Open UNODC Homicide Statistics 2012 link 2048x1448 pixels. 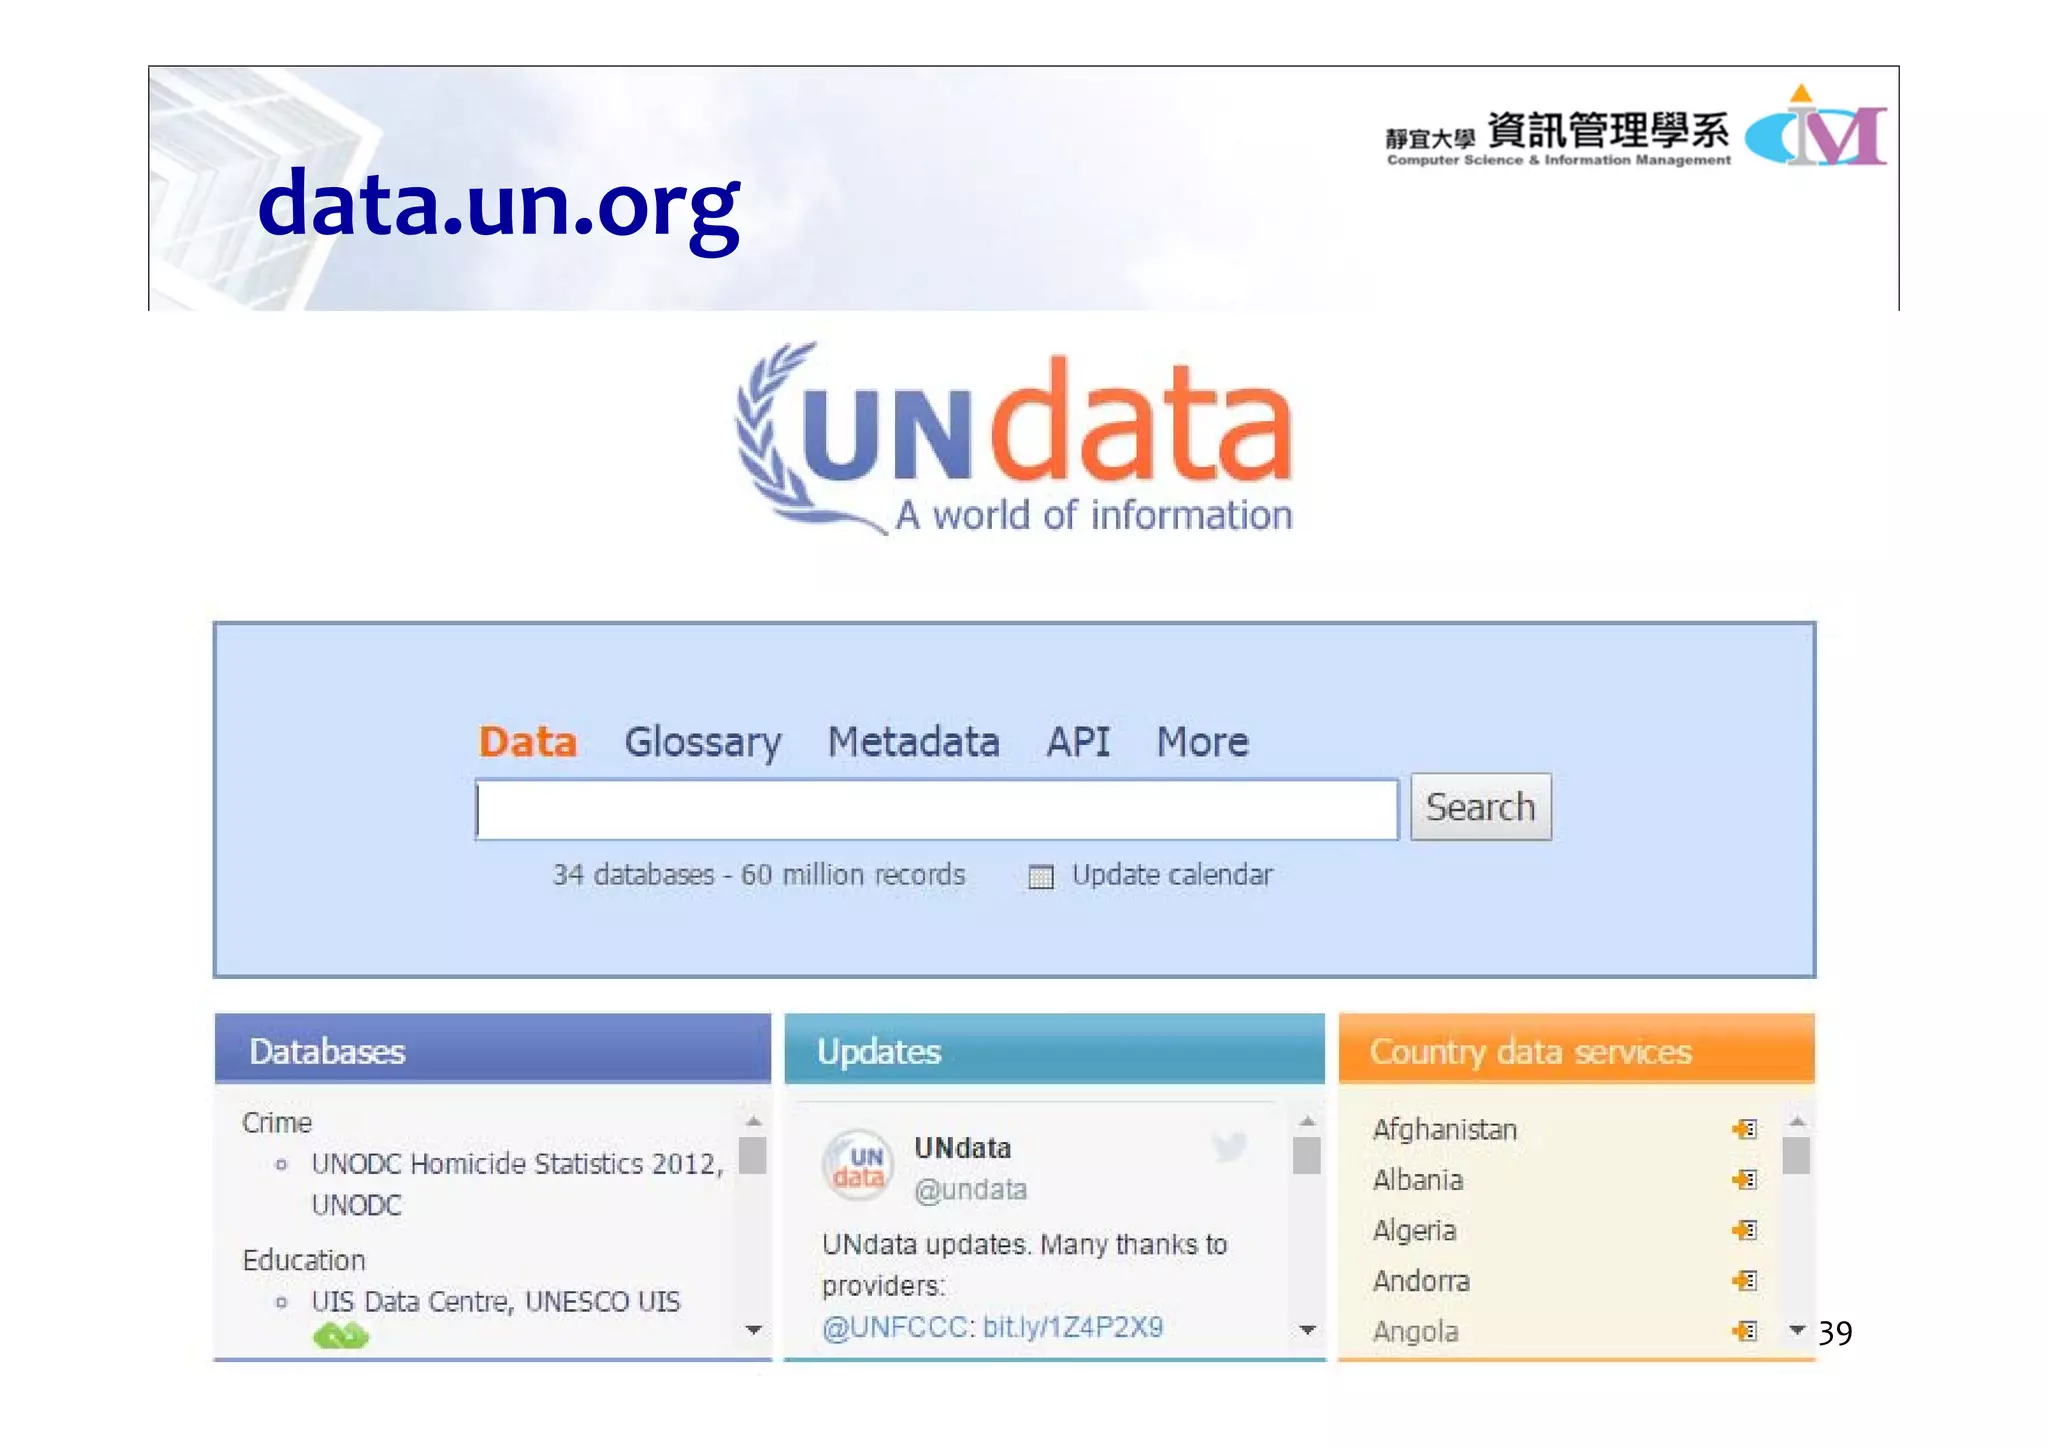point(517,1184)
